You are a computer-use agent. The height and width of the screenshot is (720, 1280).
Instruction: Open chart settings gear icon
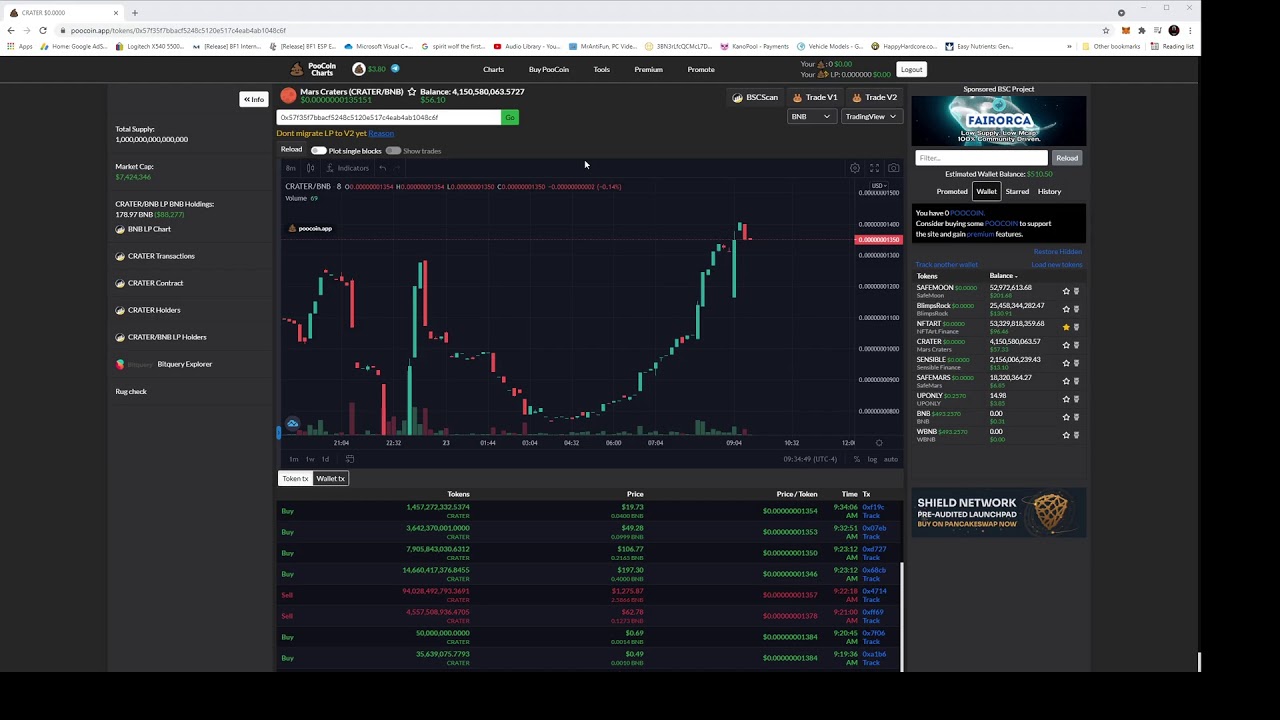coord(855,168)
